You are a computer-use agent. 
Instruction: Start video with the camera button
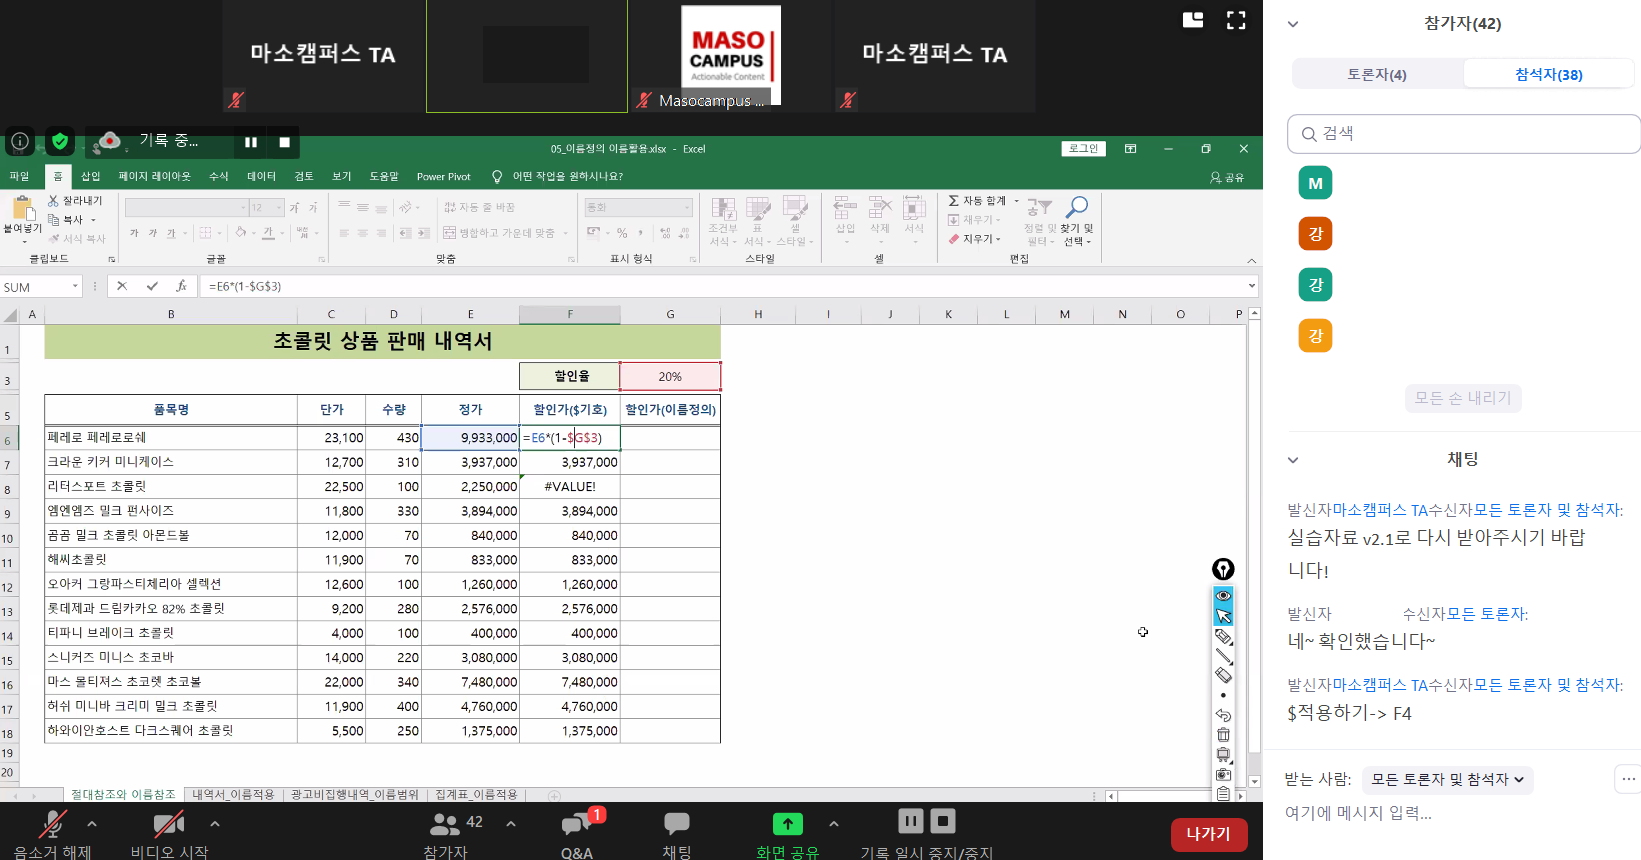[x=168, y=824]
